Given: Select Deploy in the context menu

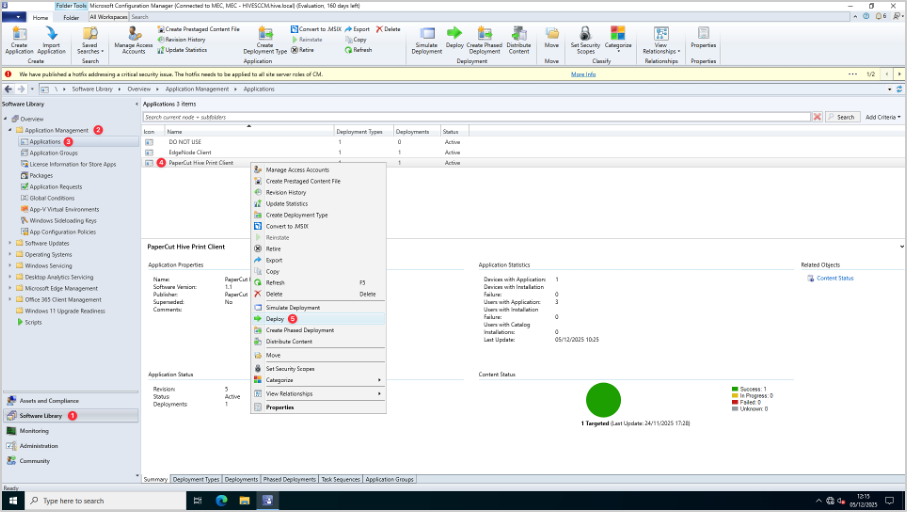Looking at the screenshot, I should coord(275,319).
